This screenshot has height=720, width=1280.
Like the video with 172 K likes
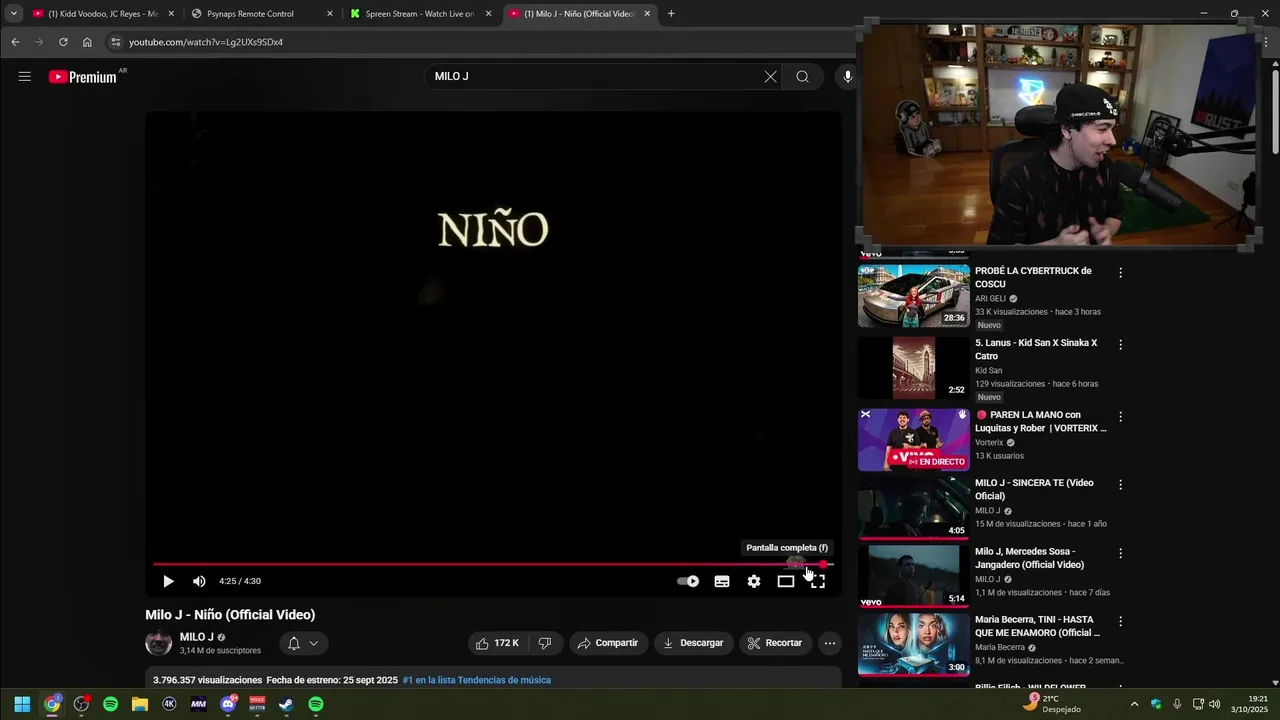[497, 643]
